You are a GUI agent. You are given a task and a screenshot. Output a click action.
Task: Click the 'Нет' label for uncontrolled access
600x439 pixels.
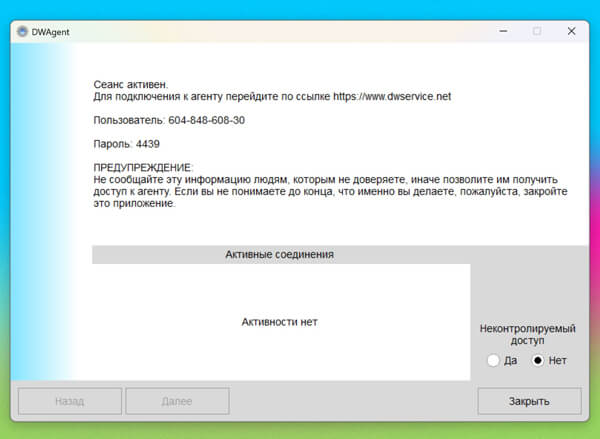click(557, 360)
